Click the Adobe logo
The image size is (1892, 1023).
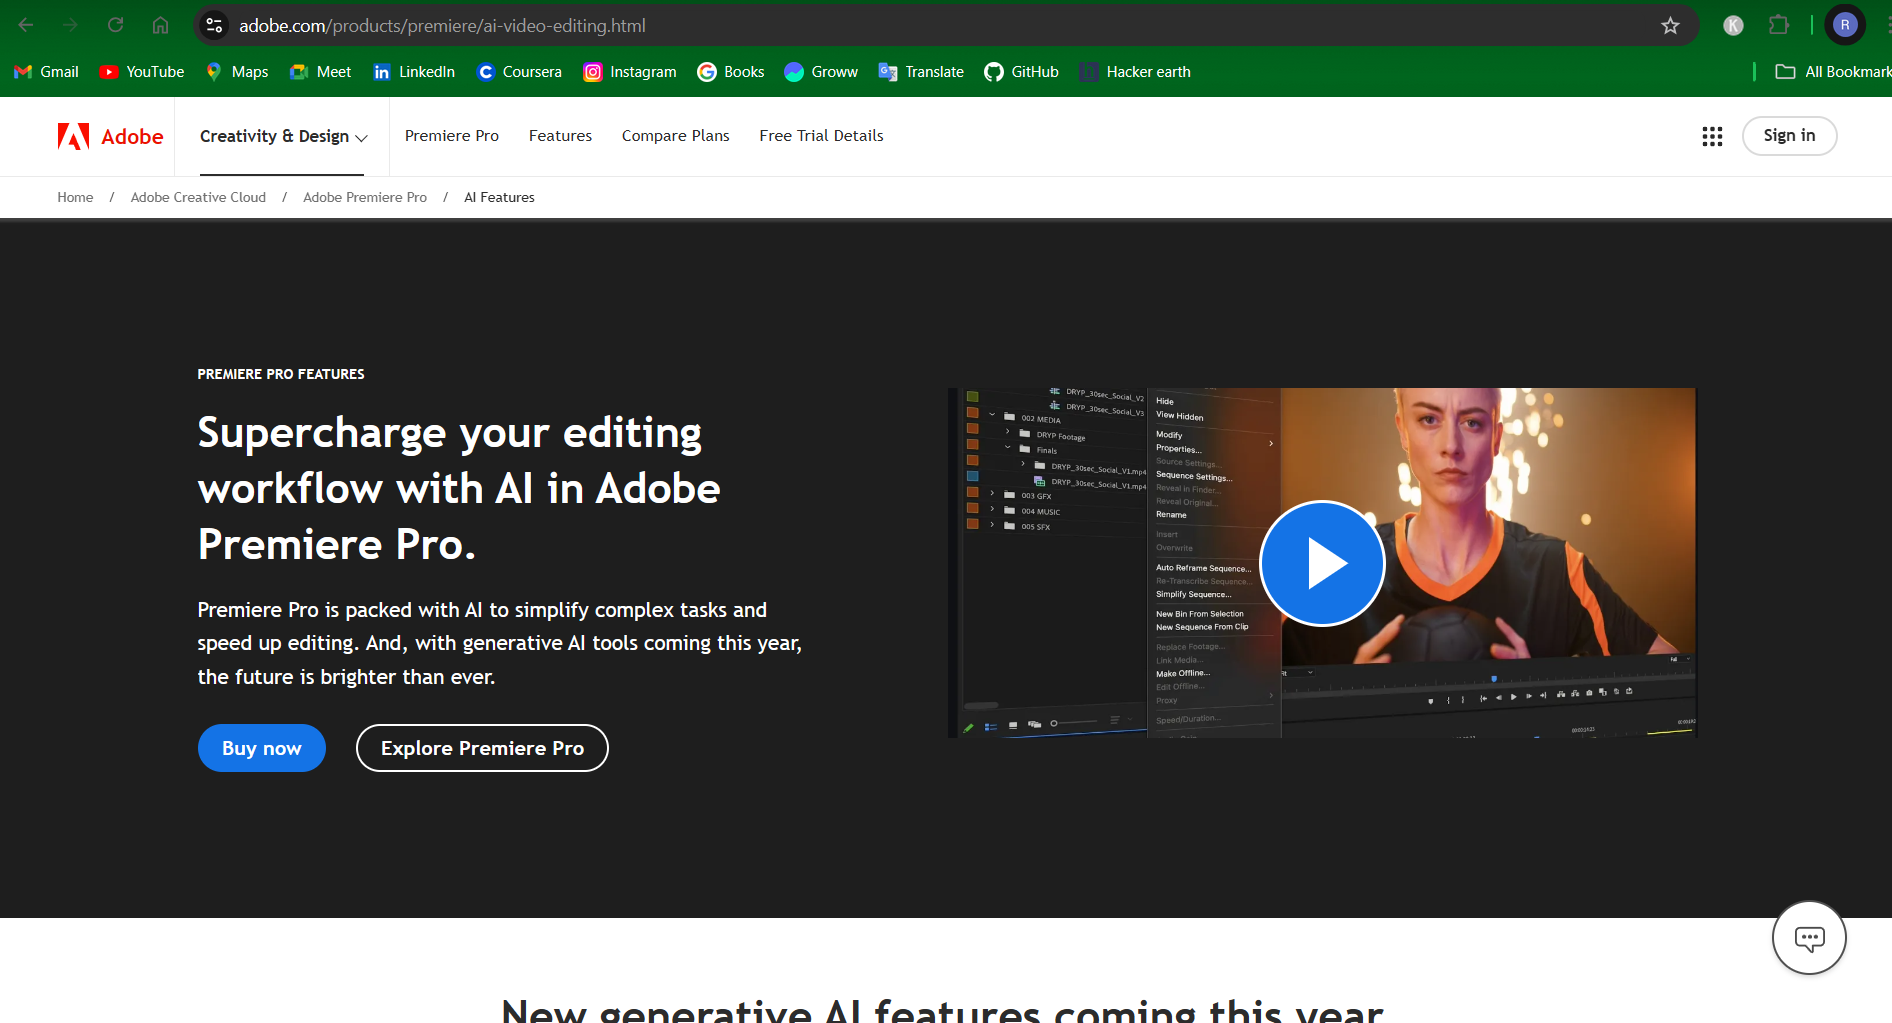click(x=110, y=136)
